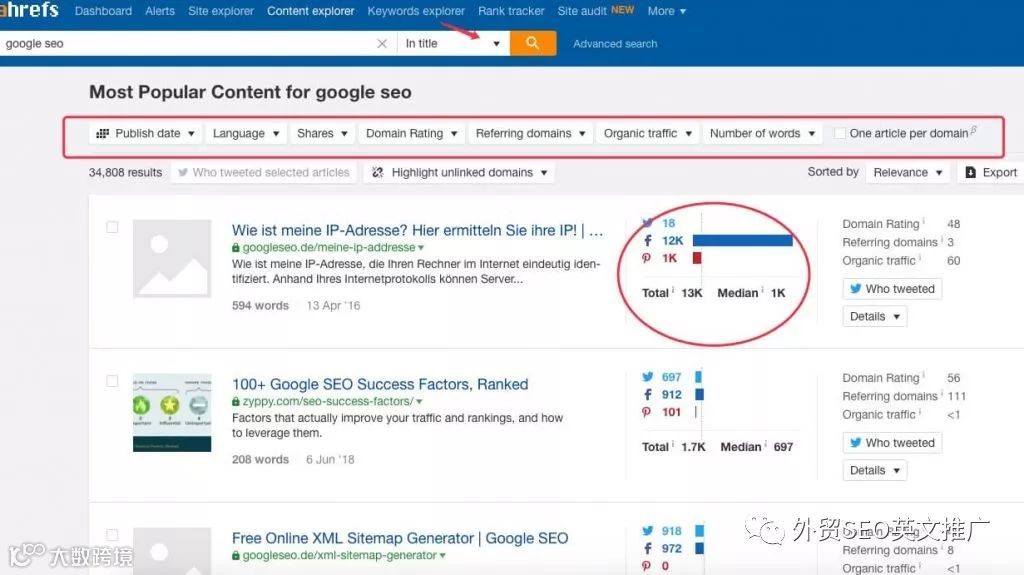Go to Keywords explorer

click(x=416, y=11)
